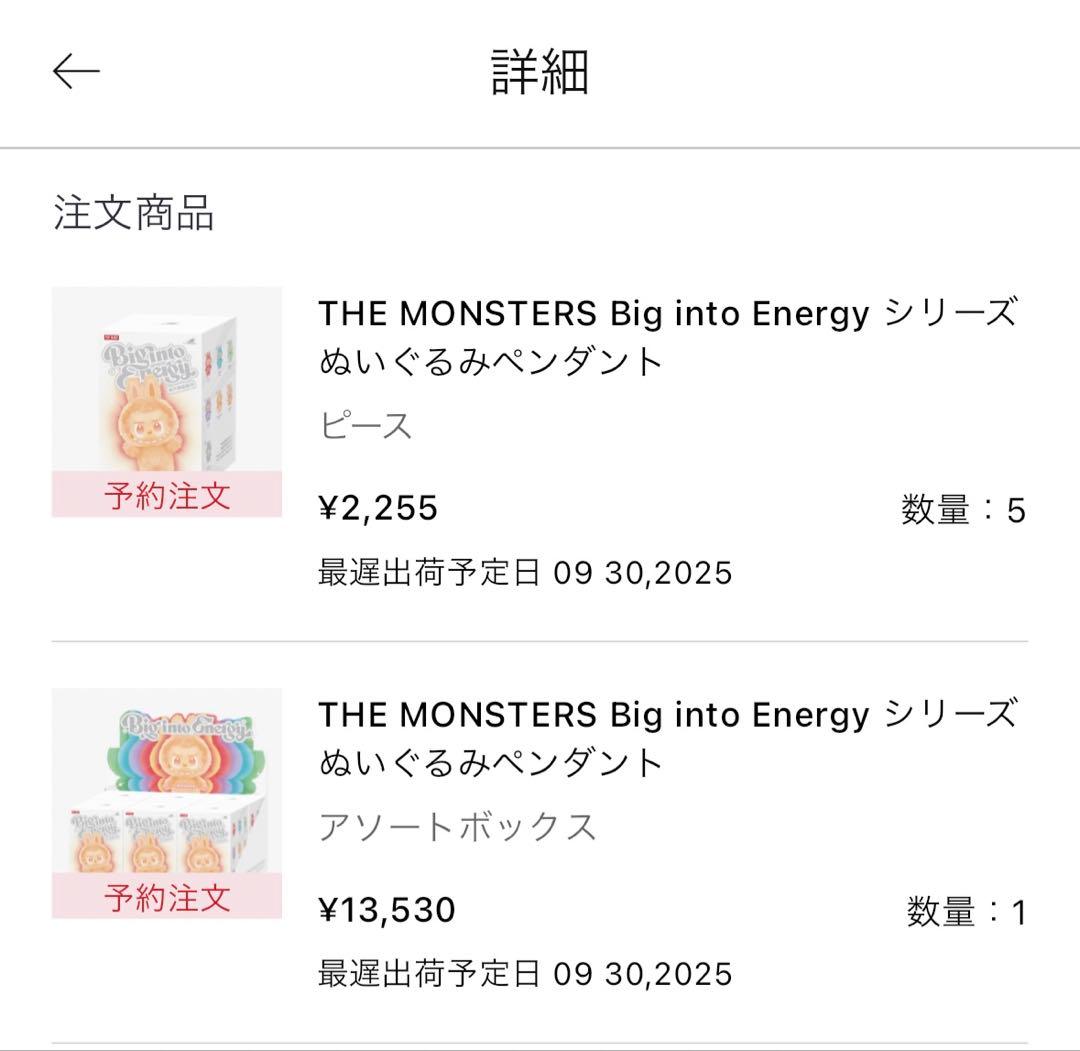The width and height of the screenshot is (1080, 1051).
Task: Click the divider between the two products
Action: [x=540, y=638]
